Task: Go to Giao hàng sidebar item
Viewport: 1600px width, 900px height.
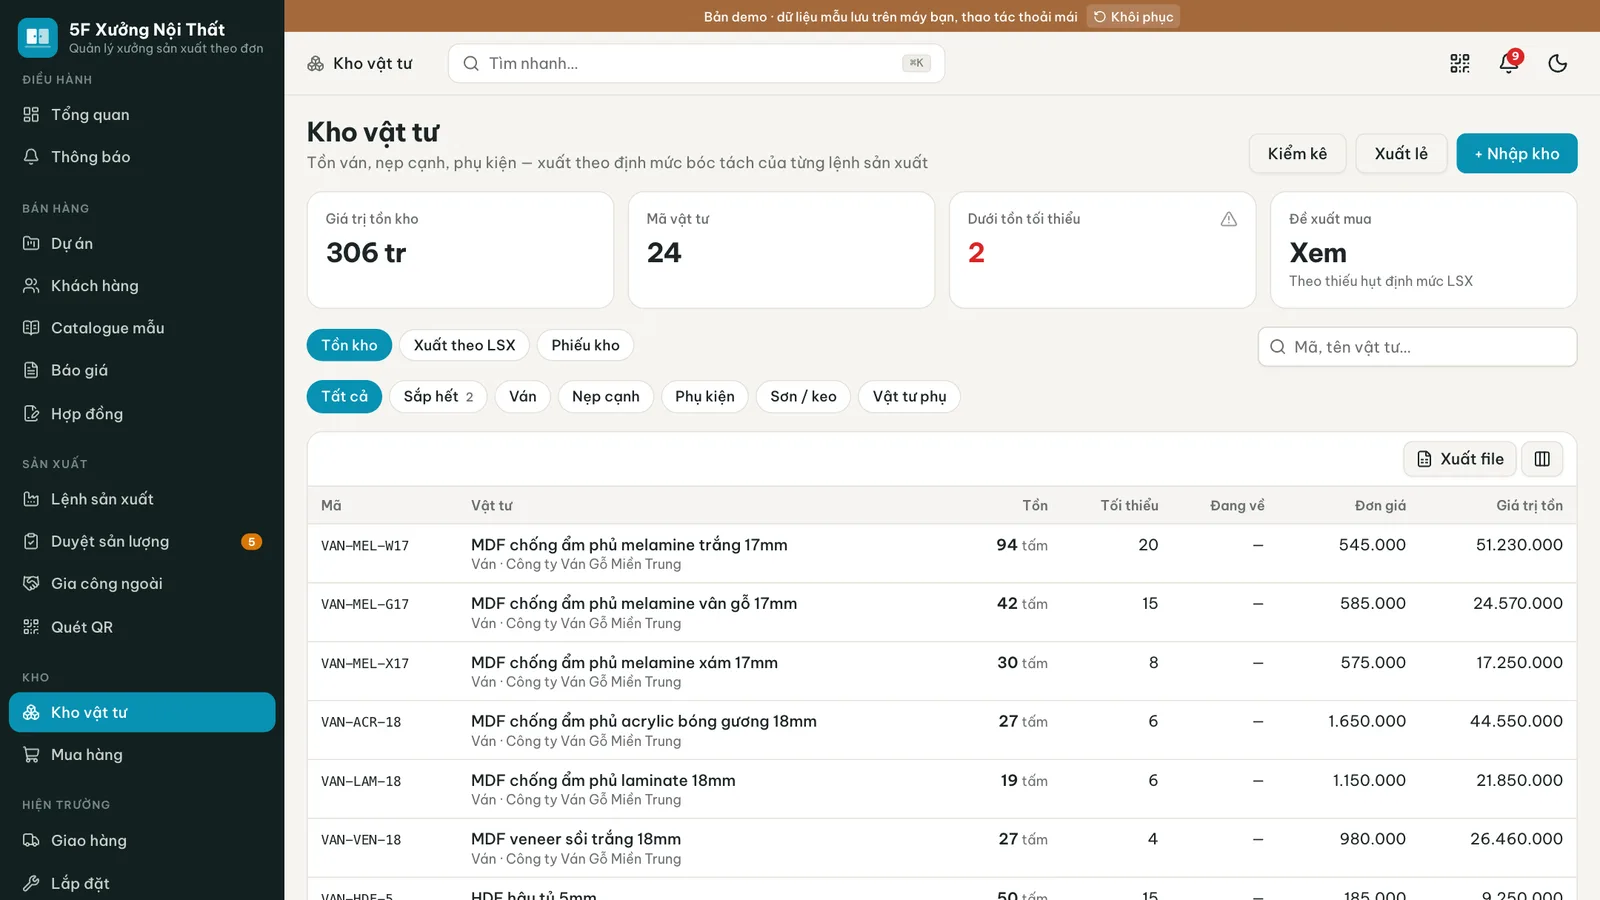Action: point(142,841)
